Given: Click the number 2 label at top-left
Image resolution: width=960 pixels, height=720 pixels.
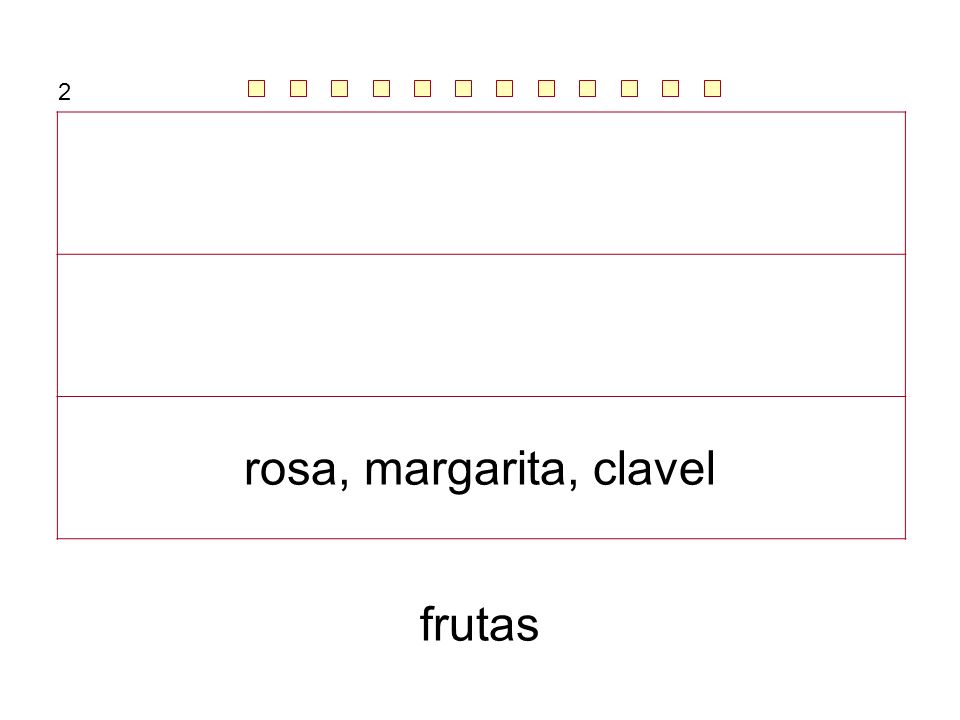Looking at the screenshot, I should (x=64, y=92).
